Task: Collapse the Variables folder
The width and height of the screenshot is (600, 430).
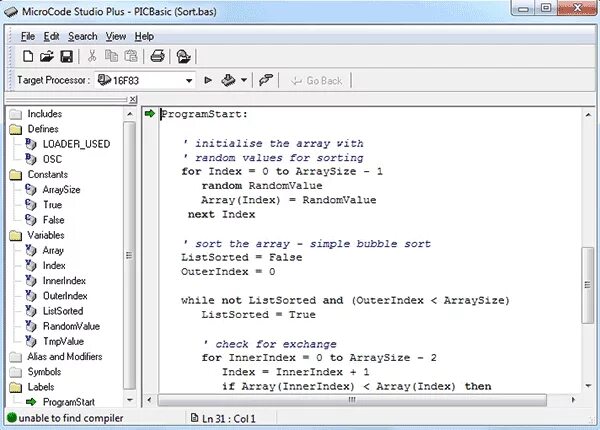Action: coord(37,235)
